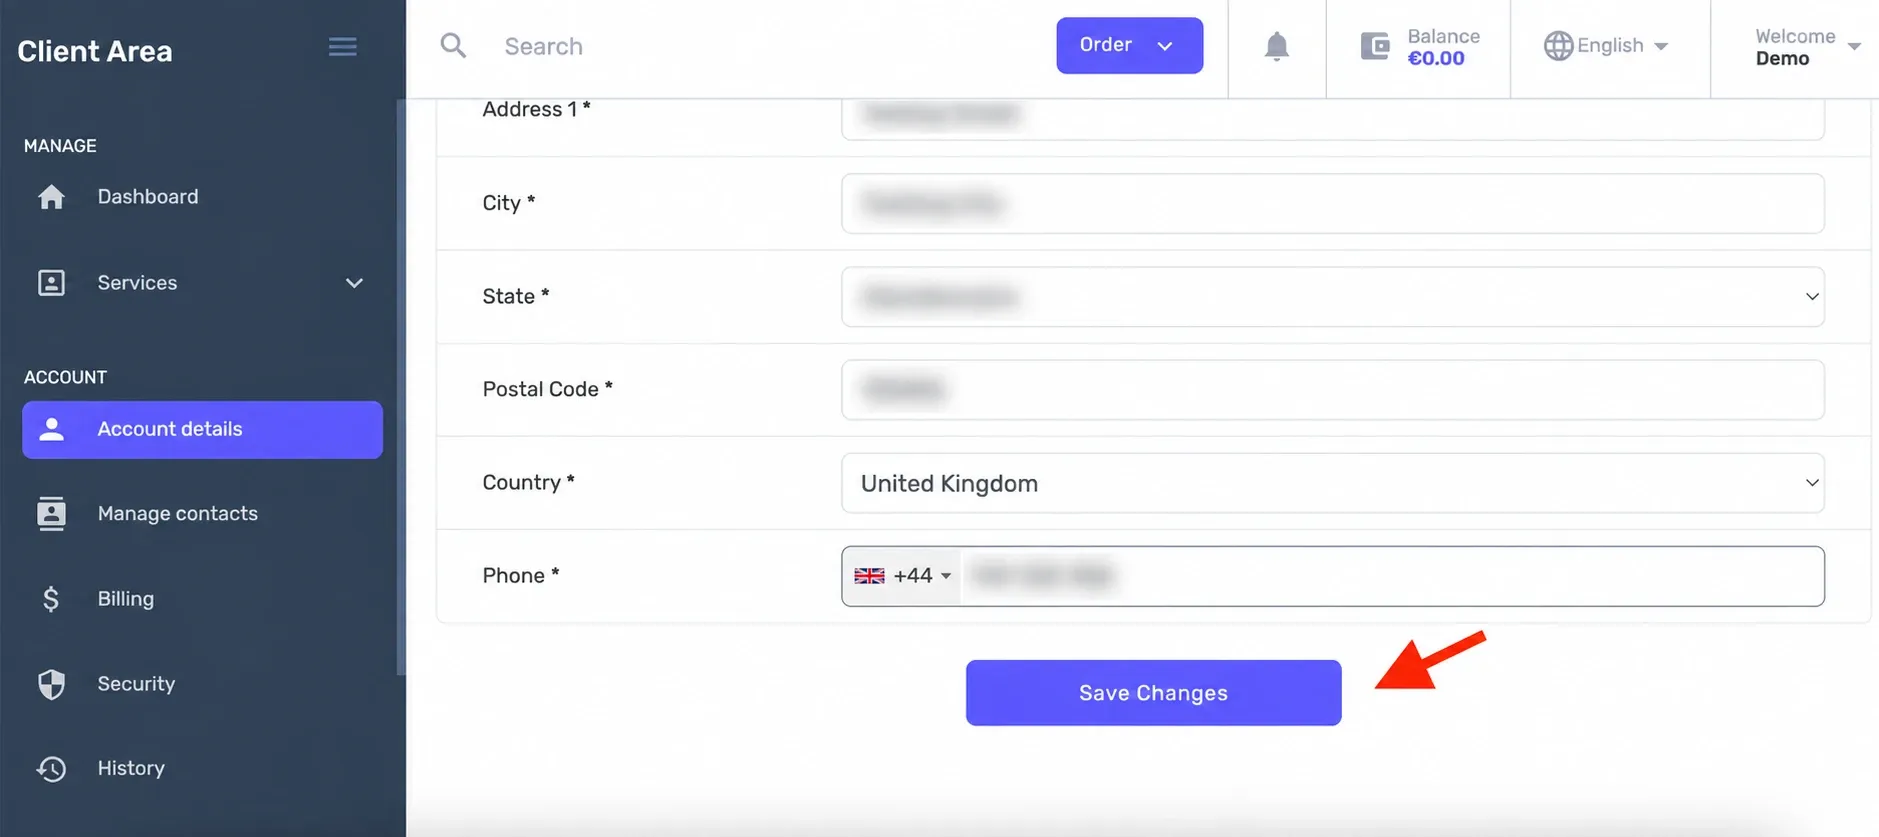This screenshot has height=837, width=1879.
Task: Open the State dropdown
Action: point(1332,297)
